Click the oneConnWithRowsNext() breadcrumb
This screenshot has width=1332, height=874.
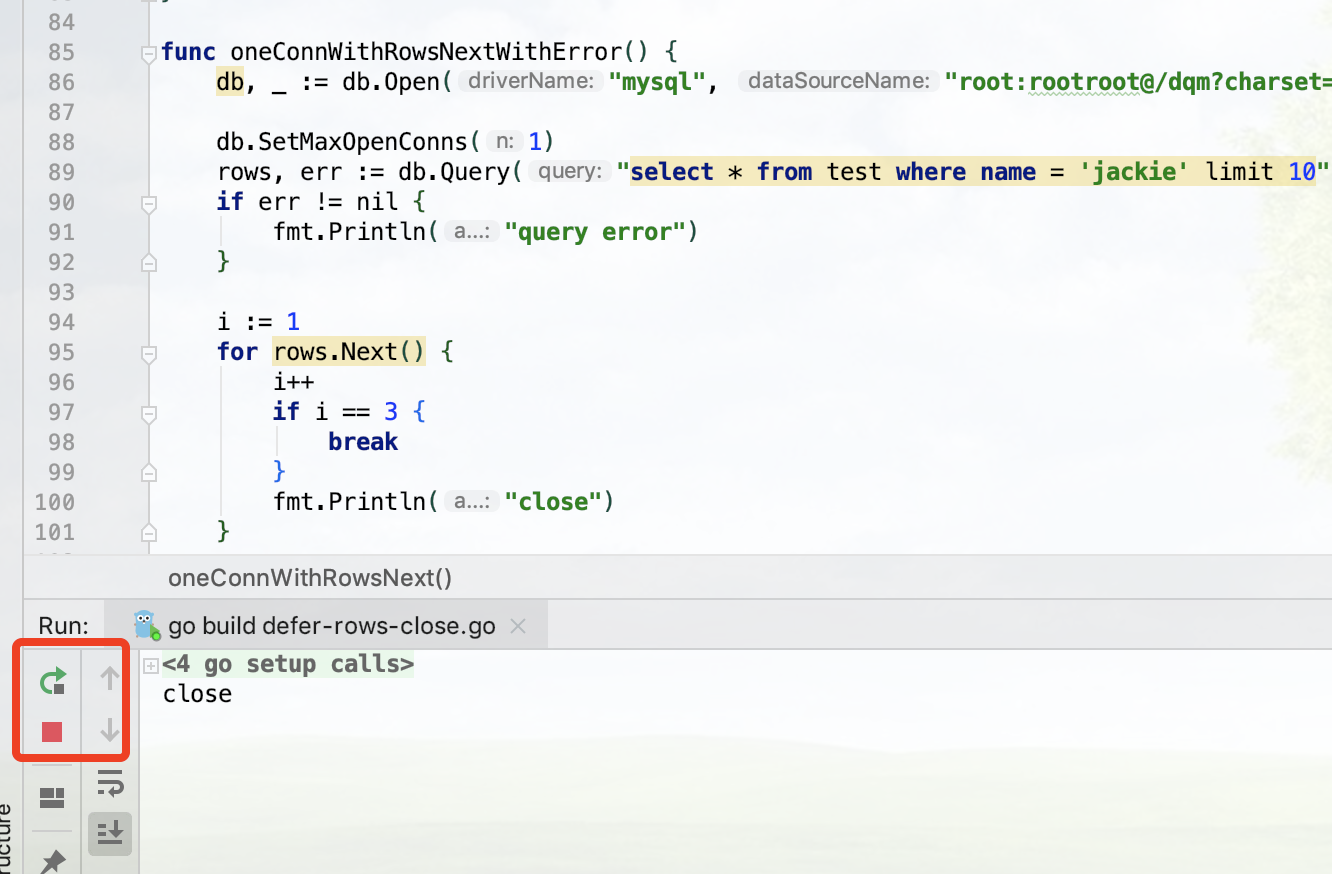pyautogui.click(x=310, y=578)
